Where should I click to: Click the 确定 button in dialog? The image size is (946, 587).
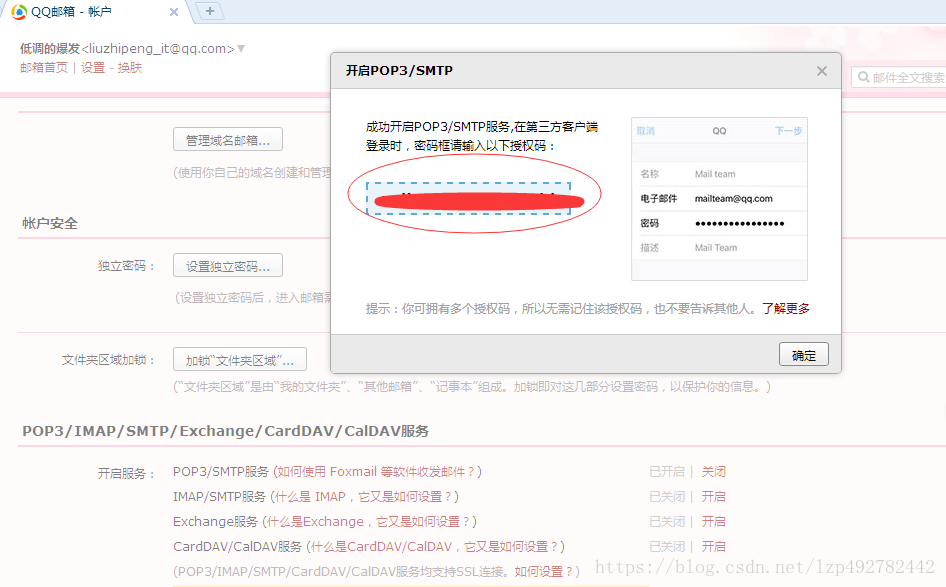[x=804, y=355]
